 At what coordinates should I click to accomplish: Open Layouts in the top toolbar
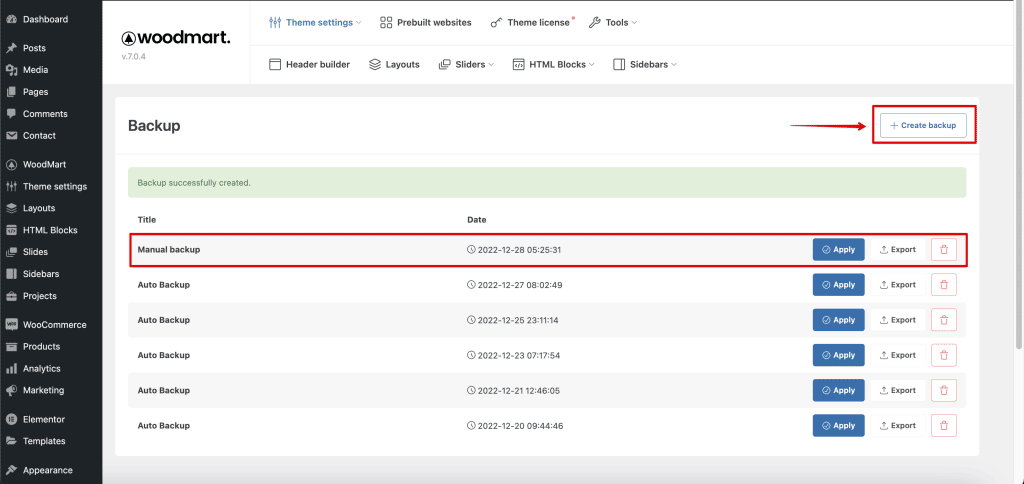(394, 64)
